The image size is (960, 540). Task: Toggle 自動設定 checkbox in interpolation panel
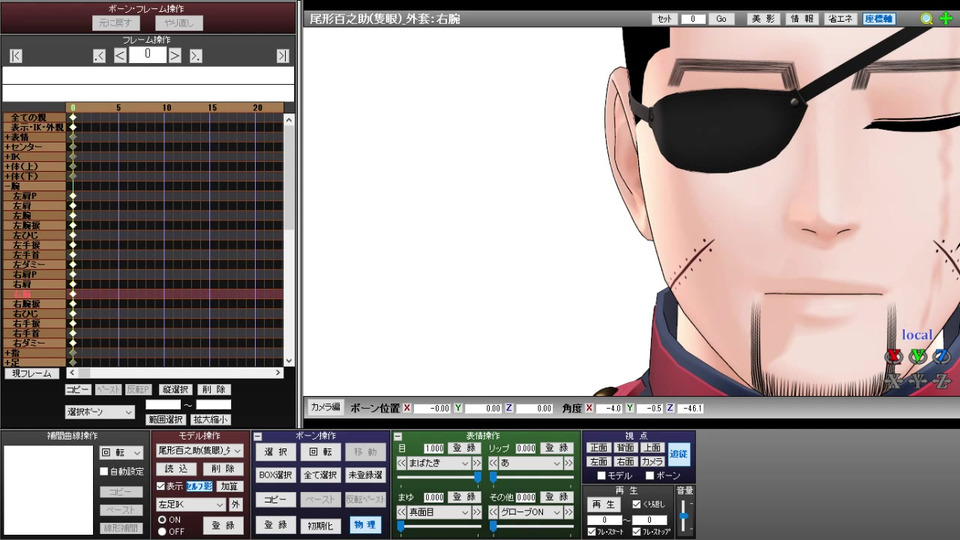point(104,471)
